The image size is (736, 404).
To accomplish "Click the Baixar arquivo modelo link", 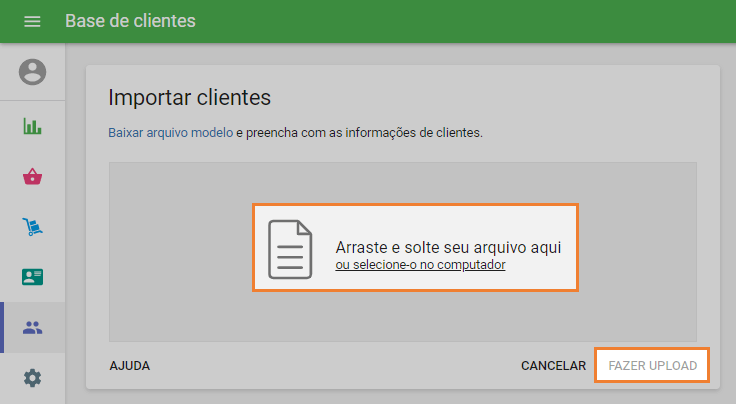I will pos(170,133).
